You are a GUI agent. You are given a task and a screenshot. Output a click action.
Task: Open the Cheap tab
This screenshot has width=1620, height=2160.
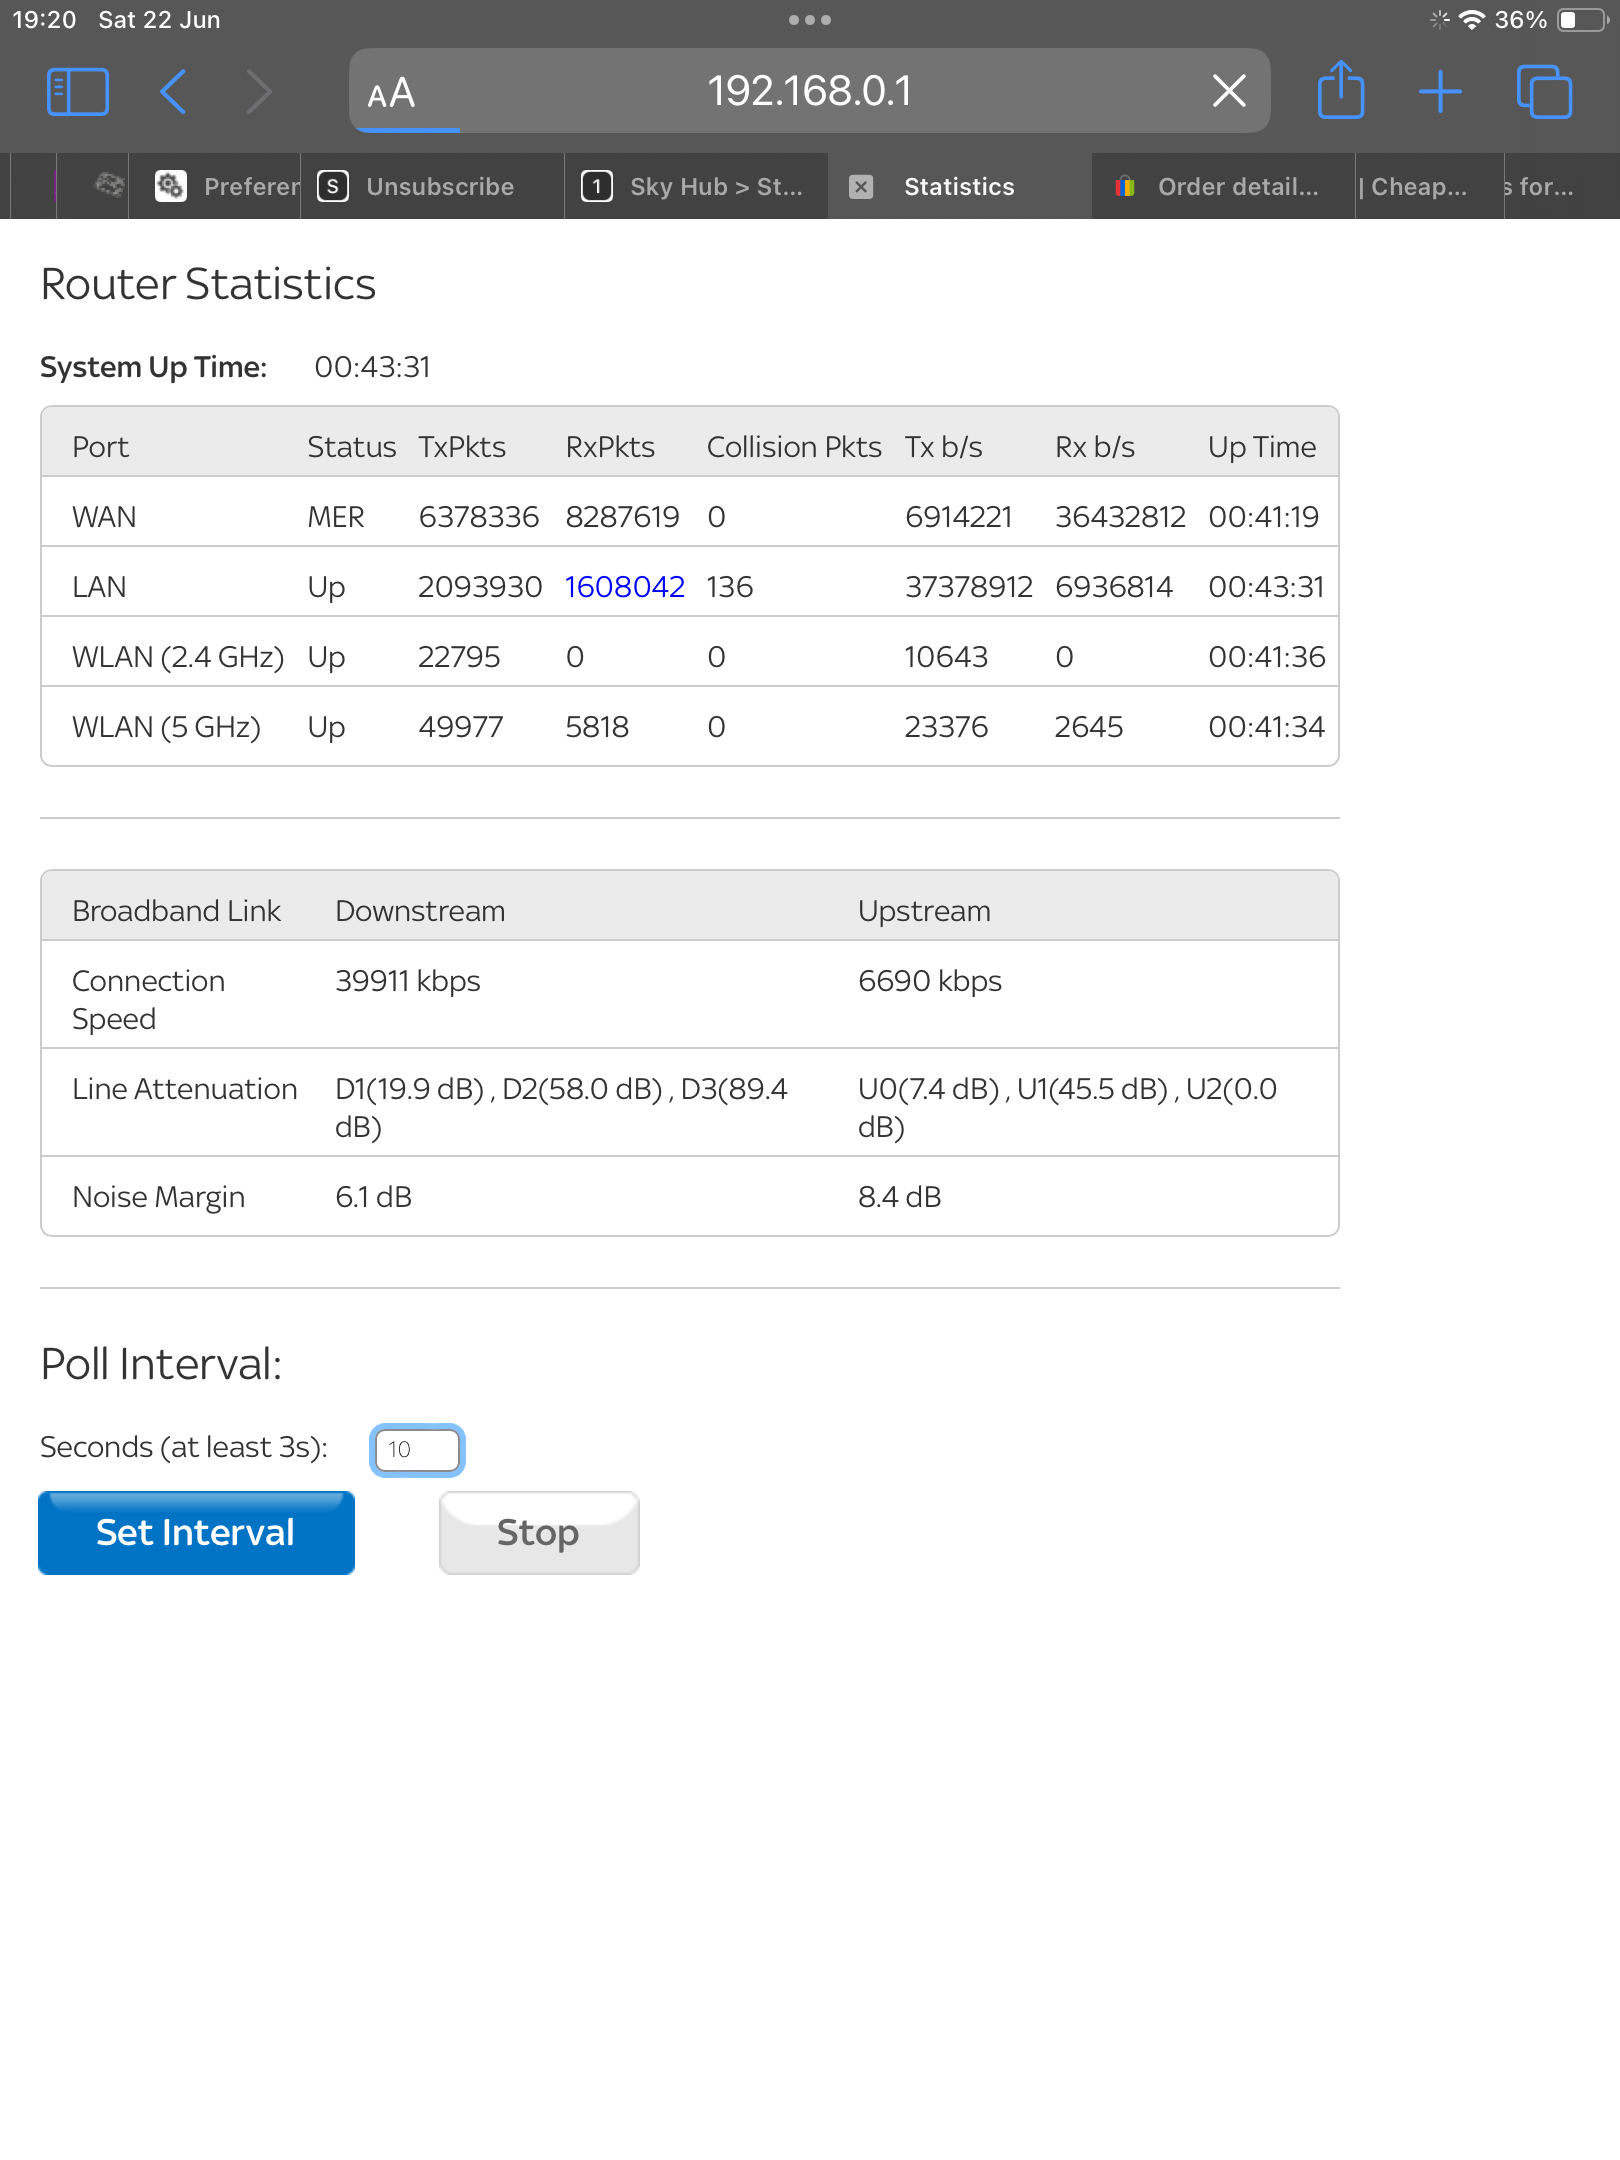click(x=1418, y=187)
